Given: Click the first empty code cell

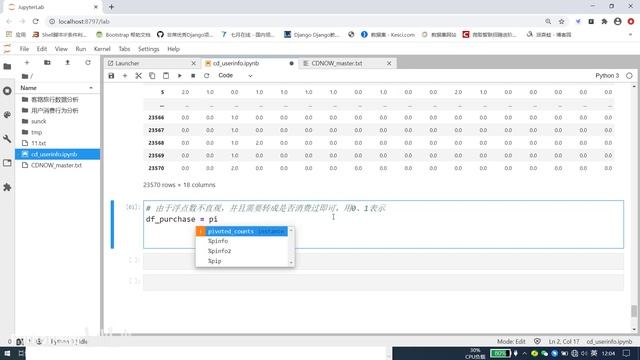Looking at the screenshot, I should 383,261.
